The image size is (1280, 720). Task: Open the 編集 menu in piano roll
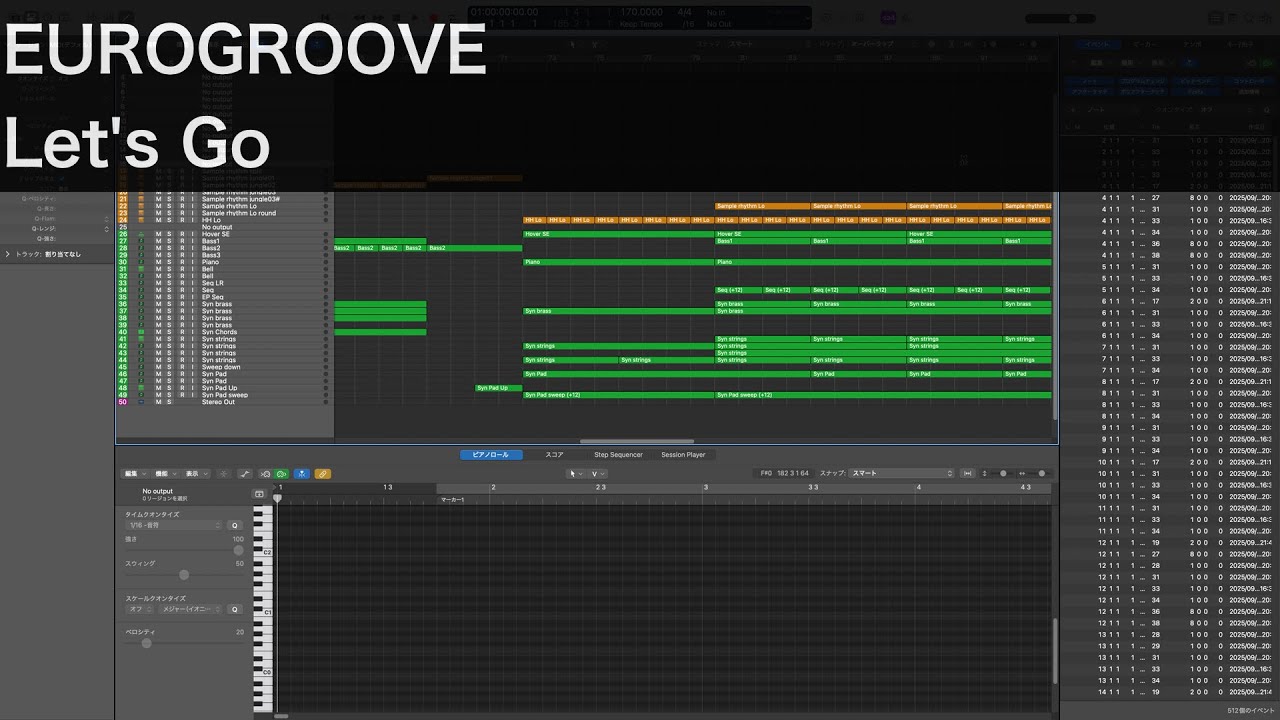(x=135, y=474)
